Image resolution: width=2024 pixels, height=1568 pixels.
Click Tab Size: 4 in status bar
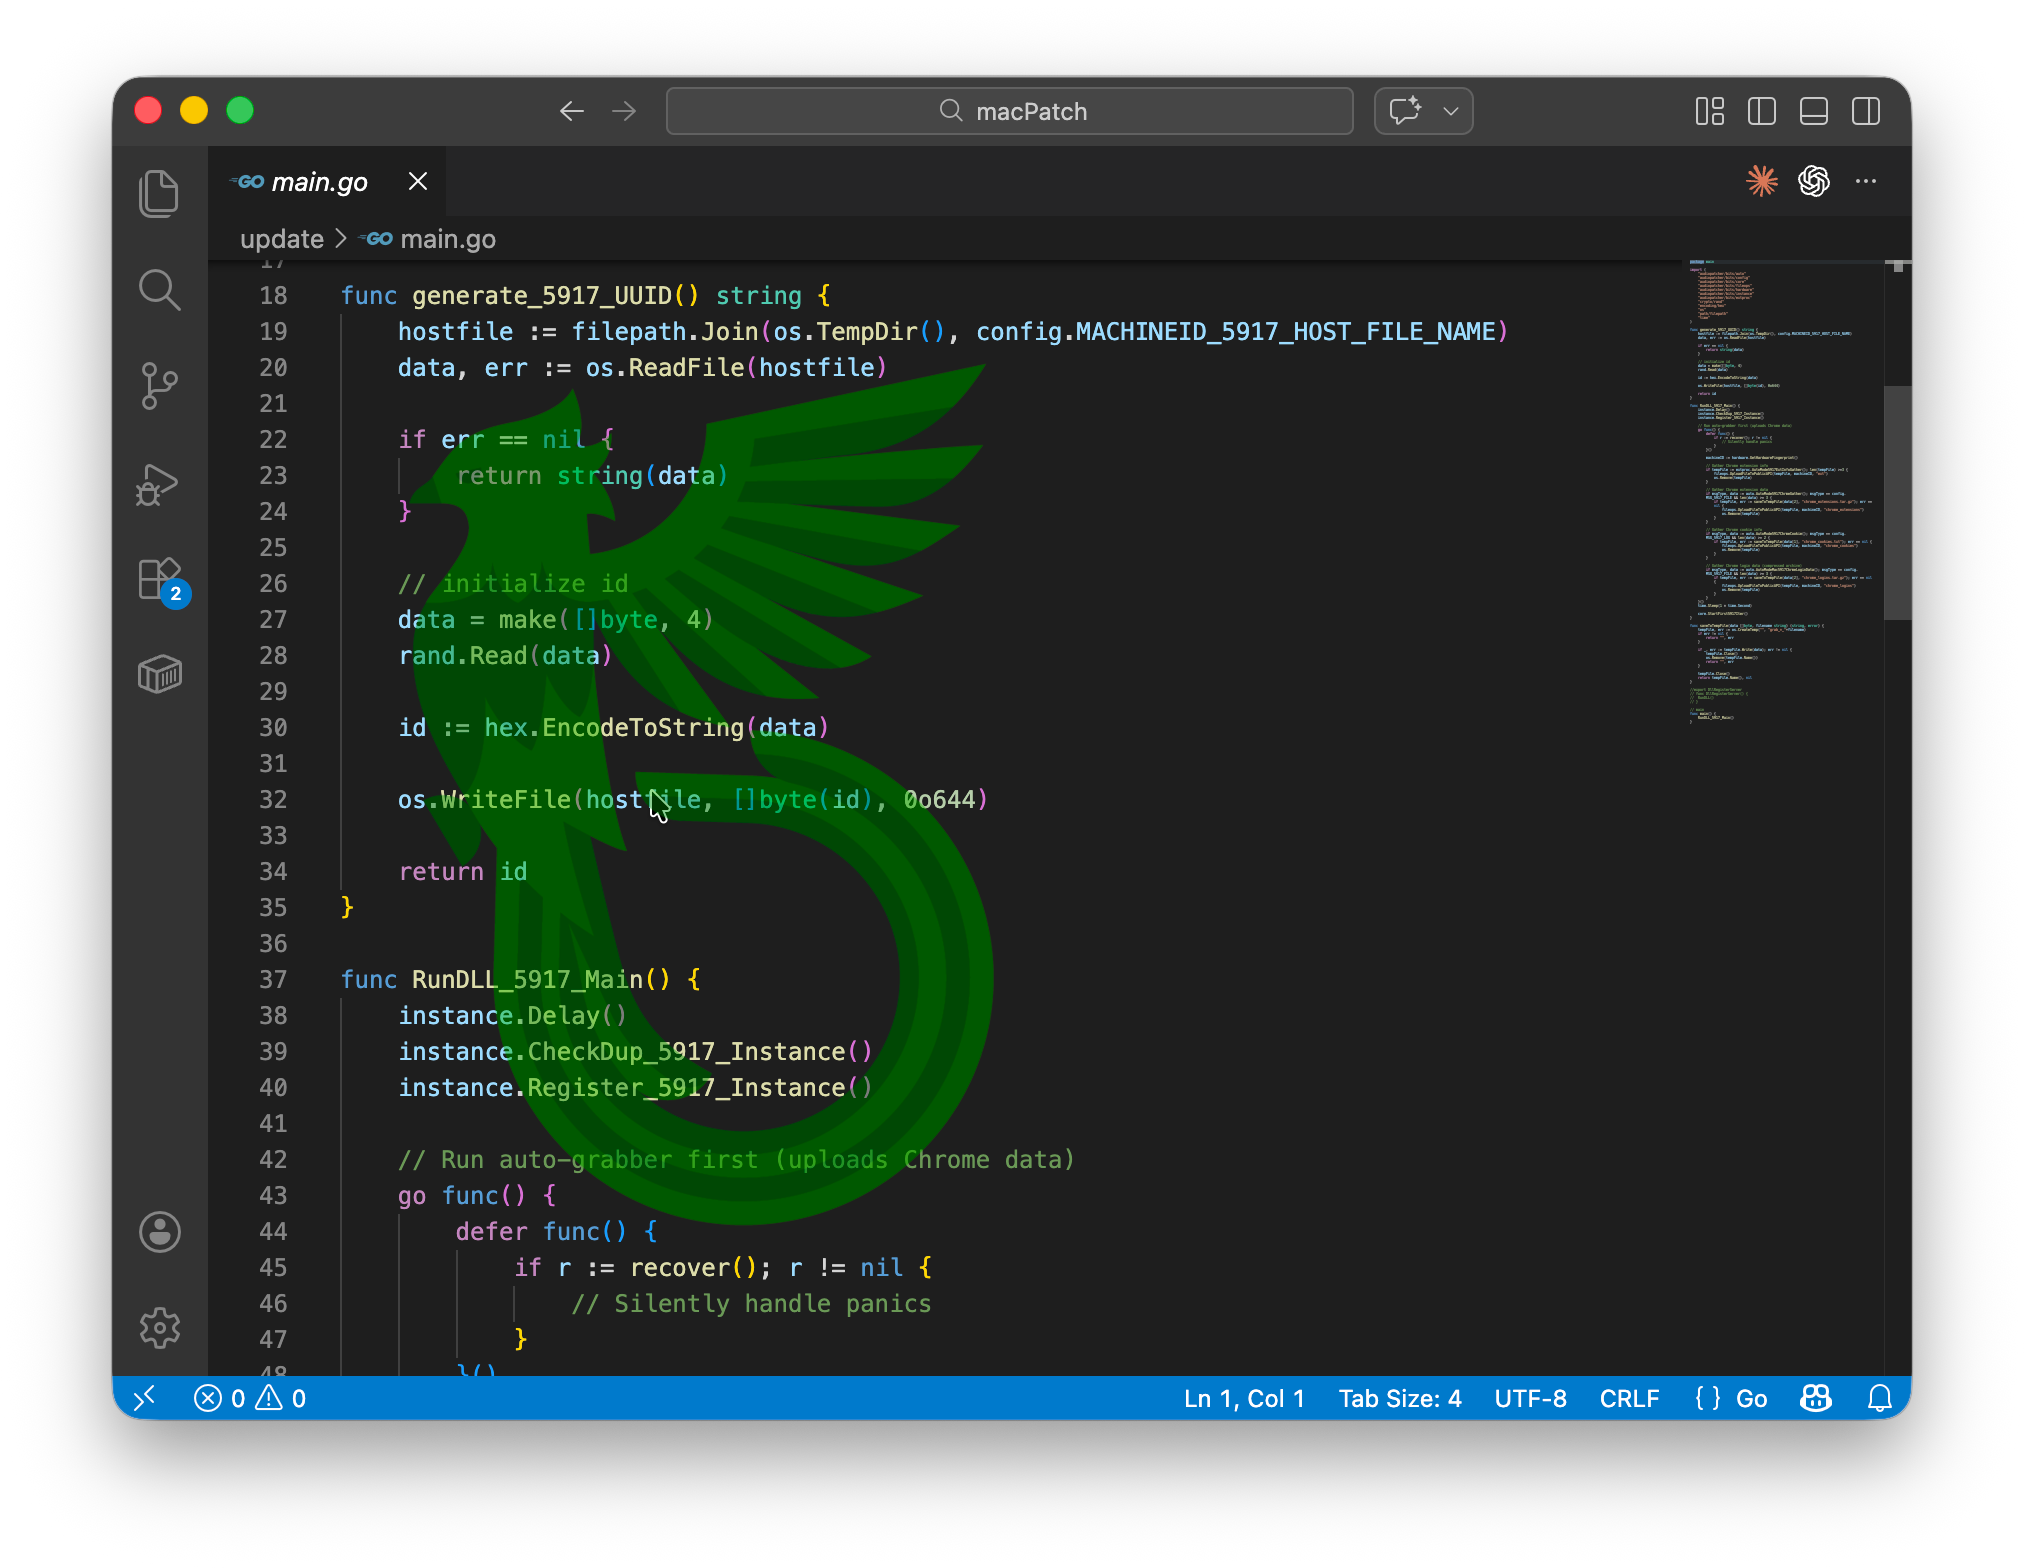pyautogui.click(x=1399, y=1398)
